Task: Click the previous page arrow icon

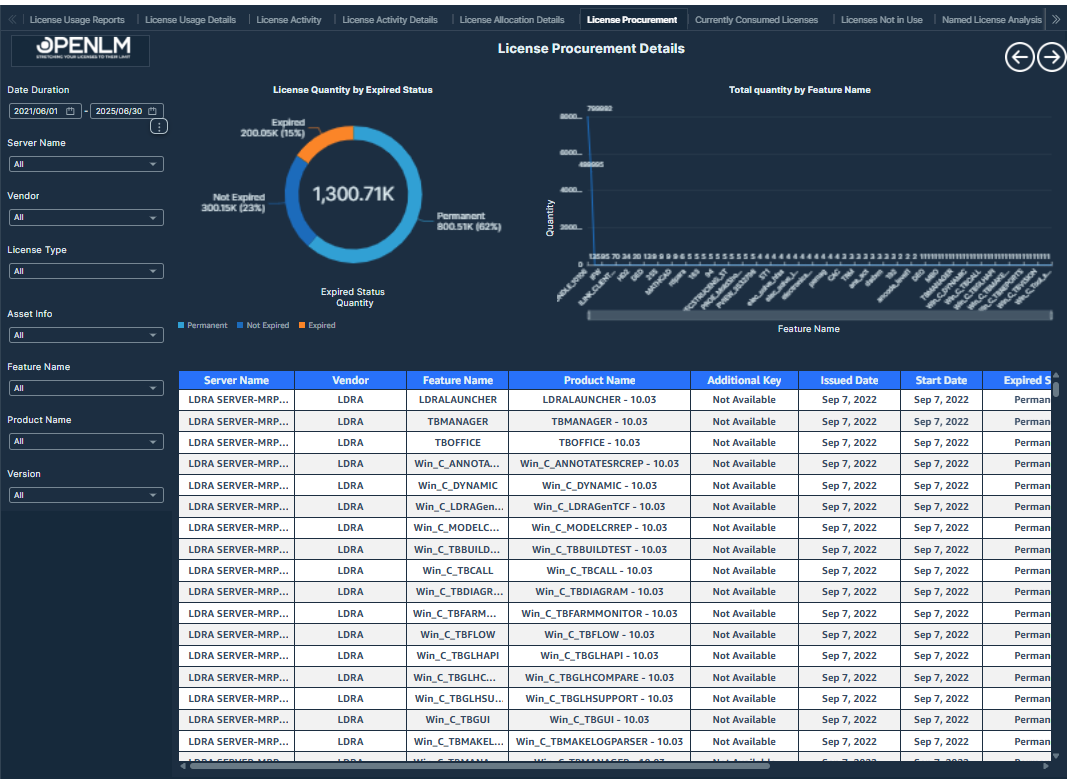Action: pos(1019,58)
